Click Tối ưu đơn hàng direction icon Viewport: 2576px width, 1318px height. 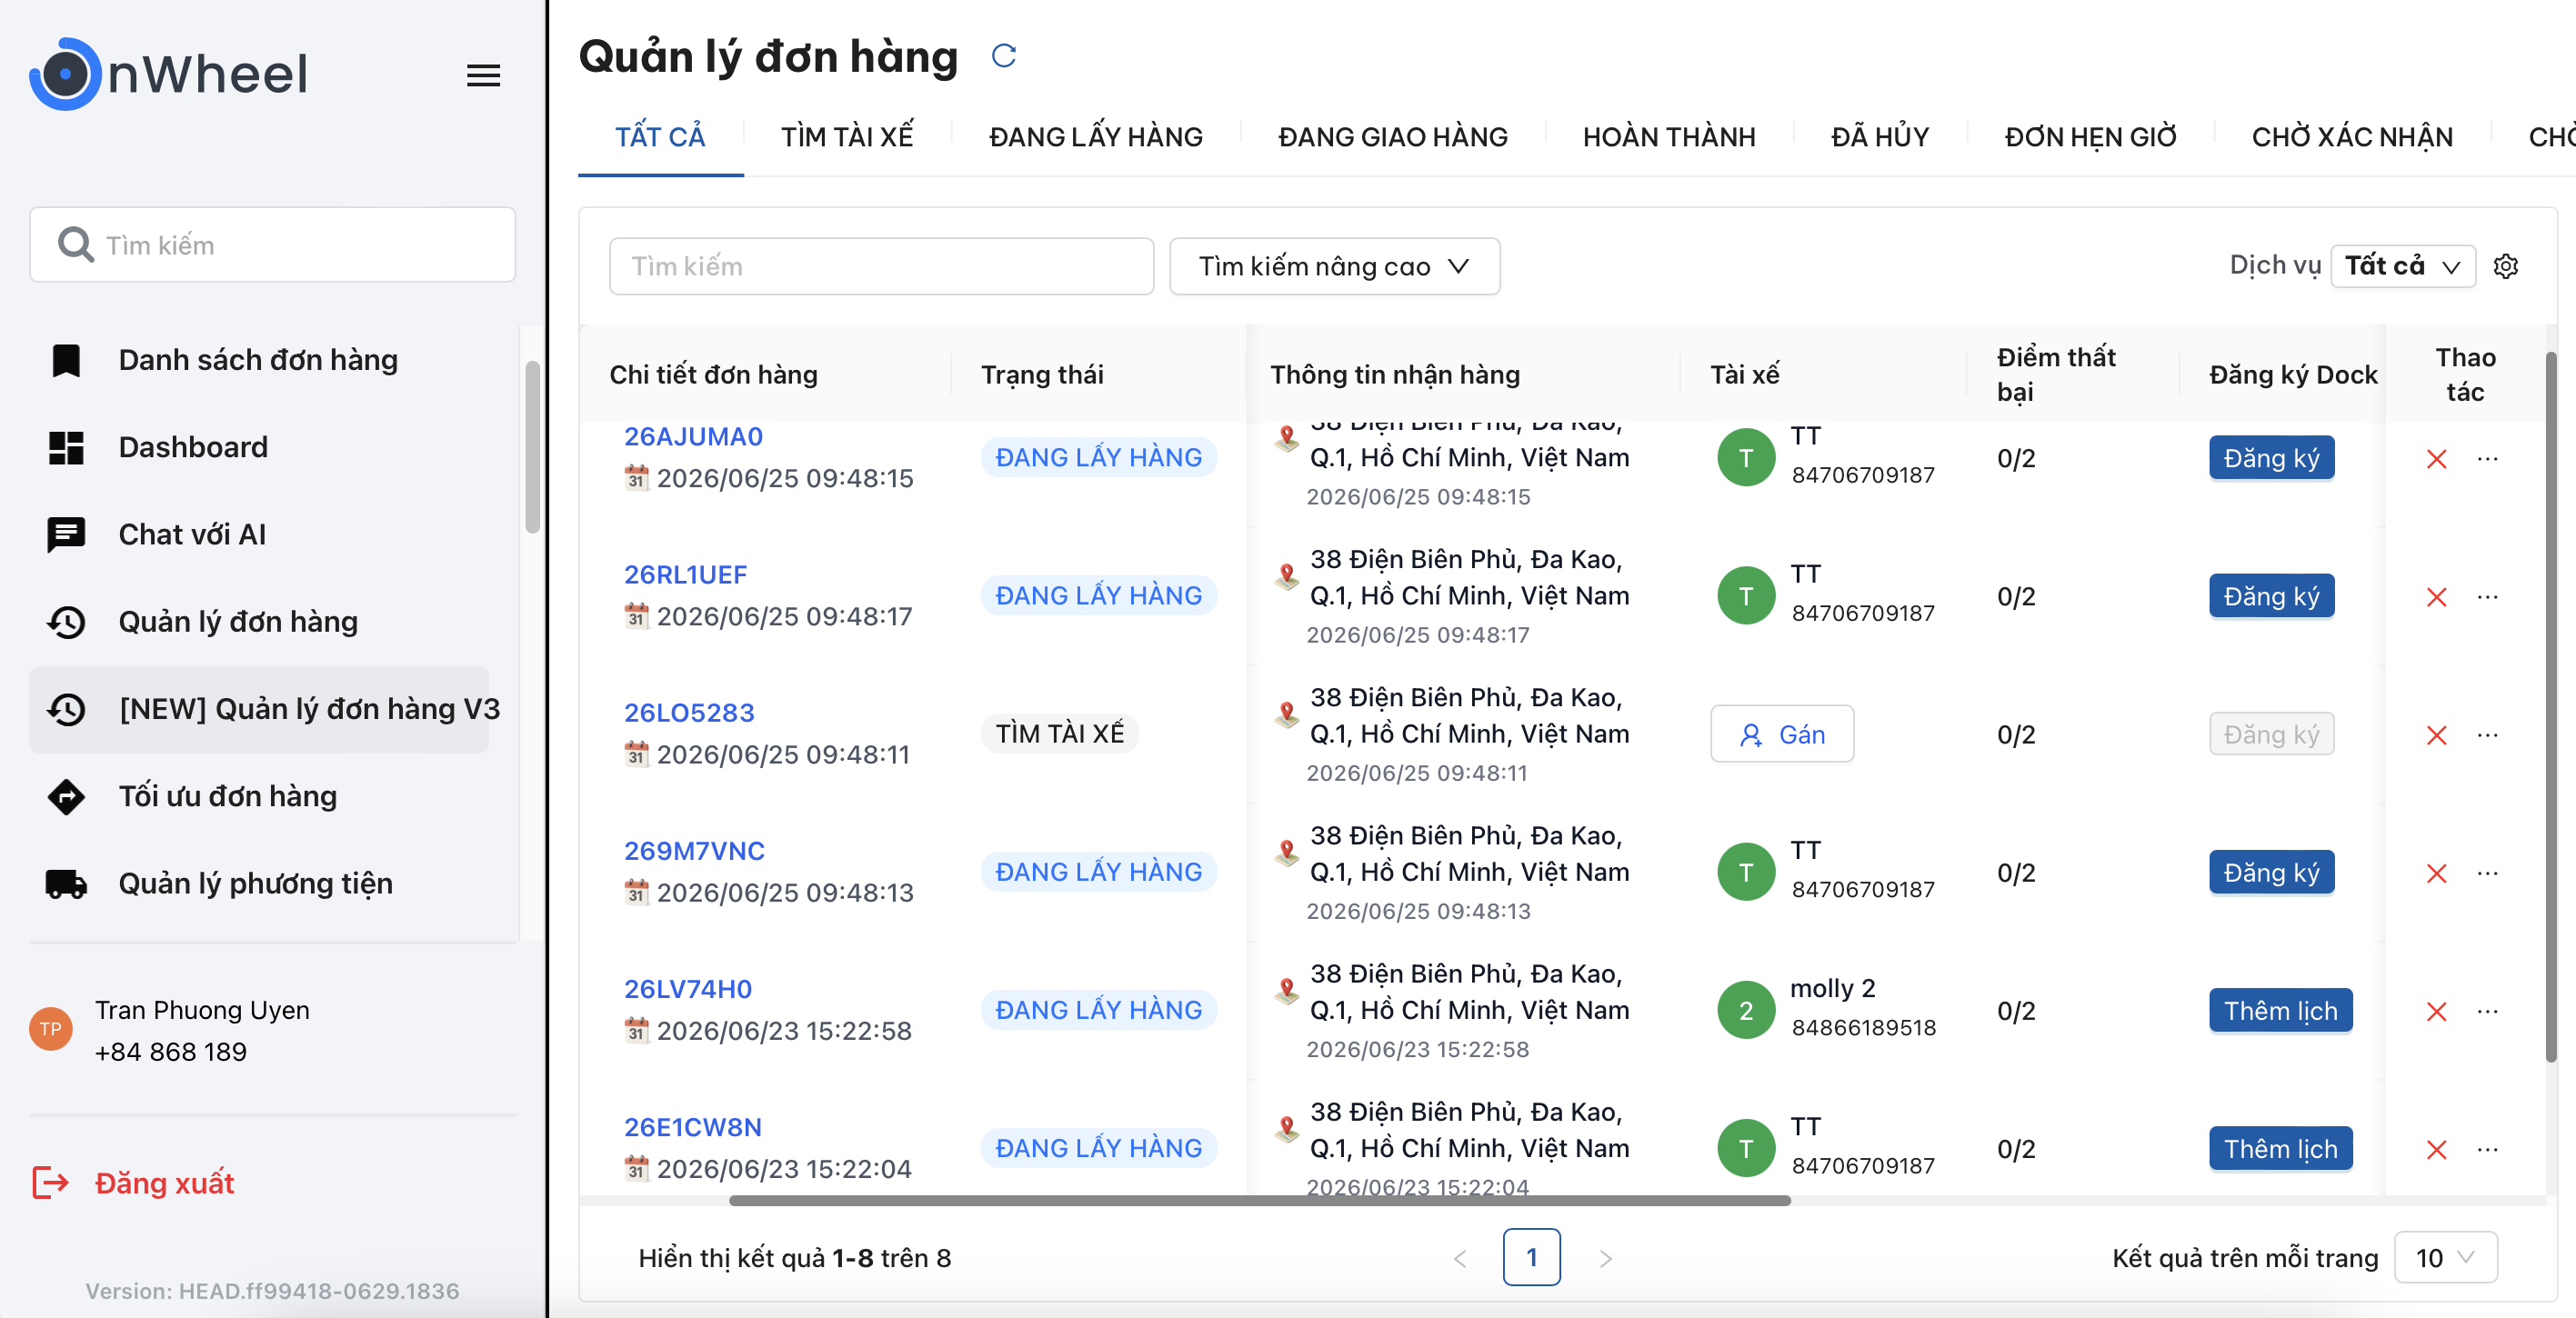click(x=66, y=797)
